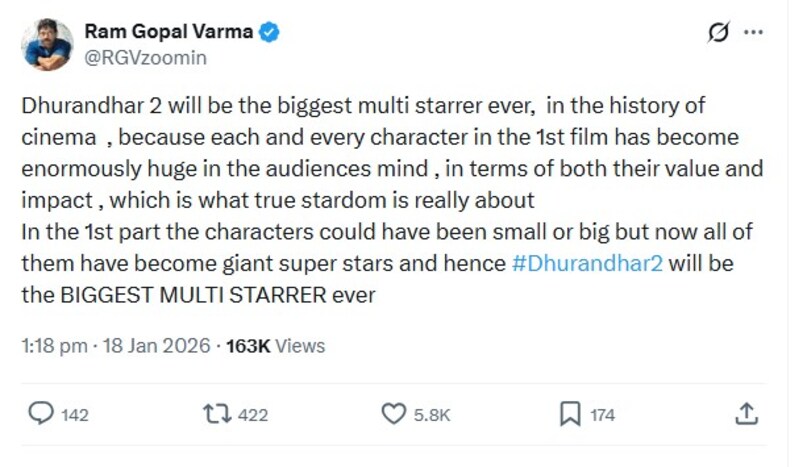Open Ram Gopal Varma's profile picture
Viewport: 807px width, 467px height.
(x=47, y=45)
